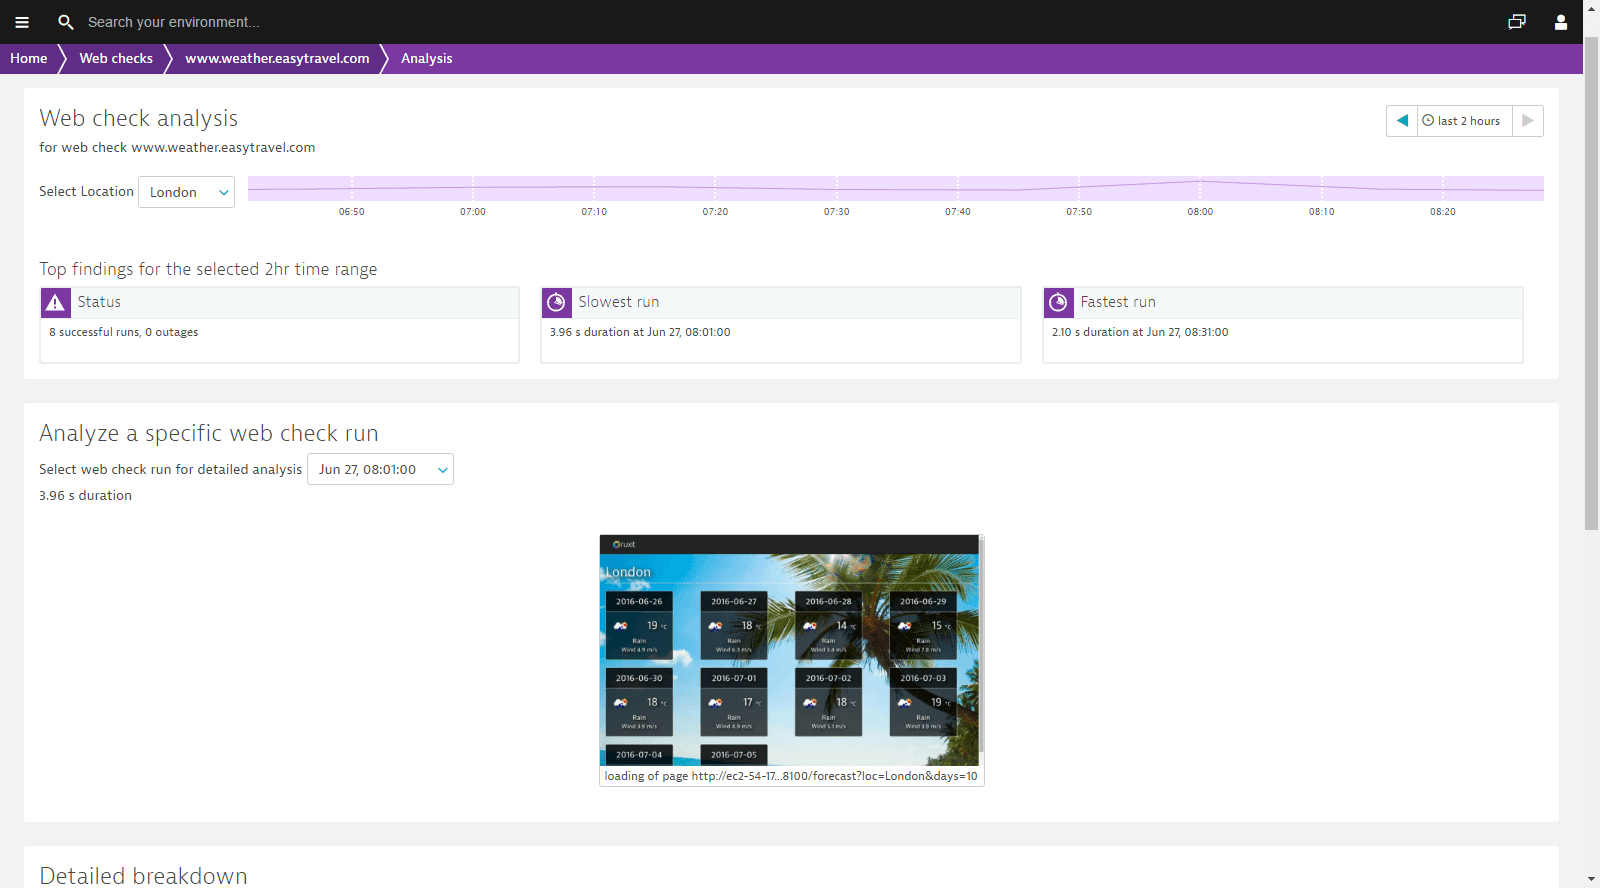Select the Fastest run finding card
1600x888 pixels.
[1283, 325]
